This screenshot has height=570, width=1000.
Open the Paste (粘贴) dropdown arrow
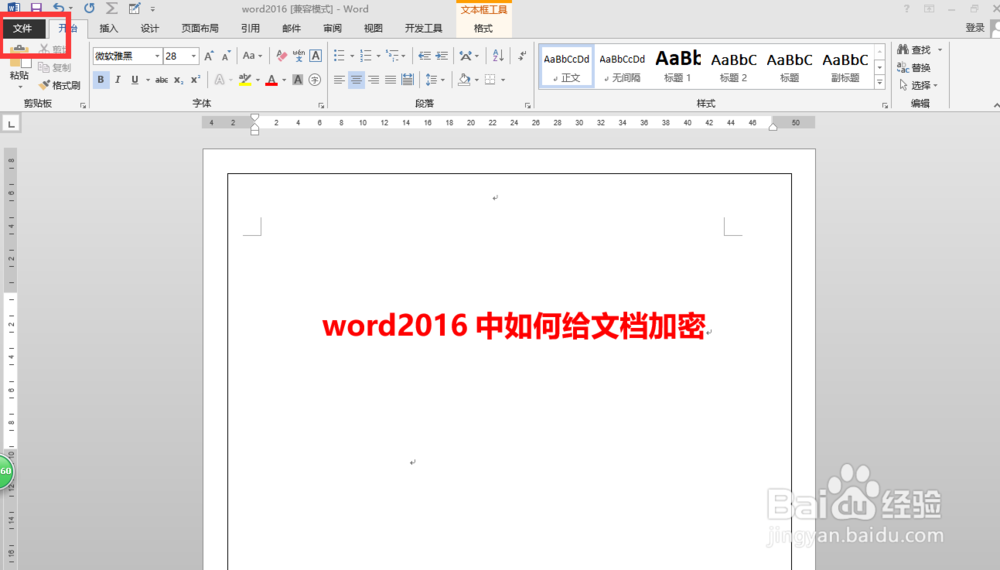[x=20, y=87]
